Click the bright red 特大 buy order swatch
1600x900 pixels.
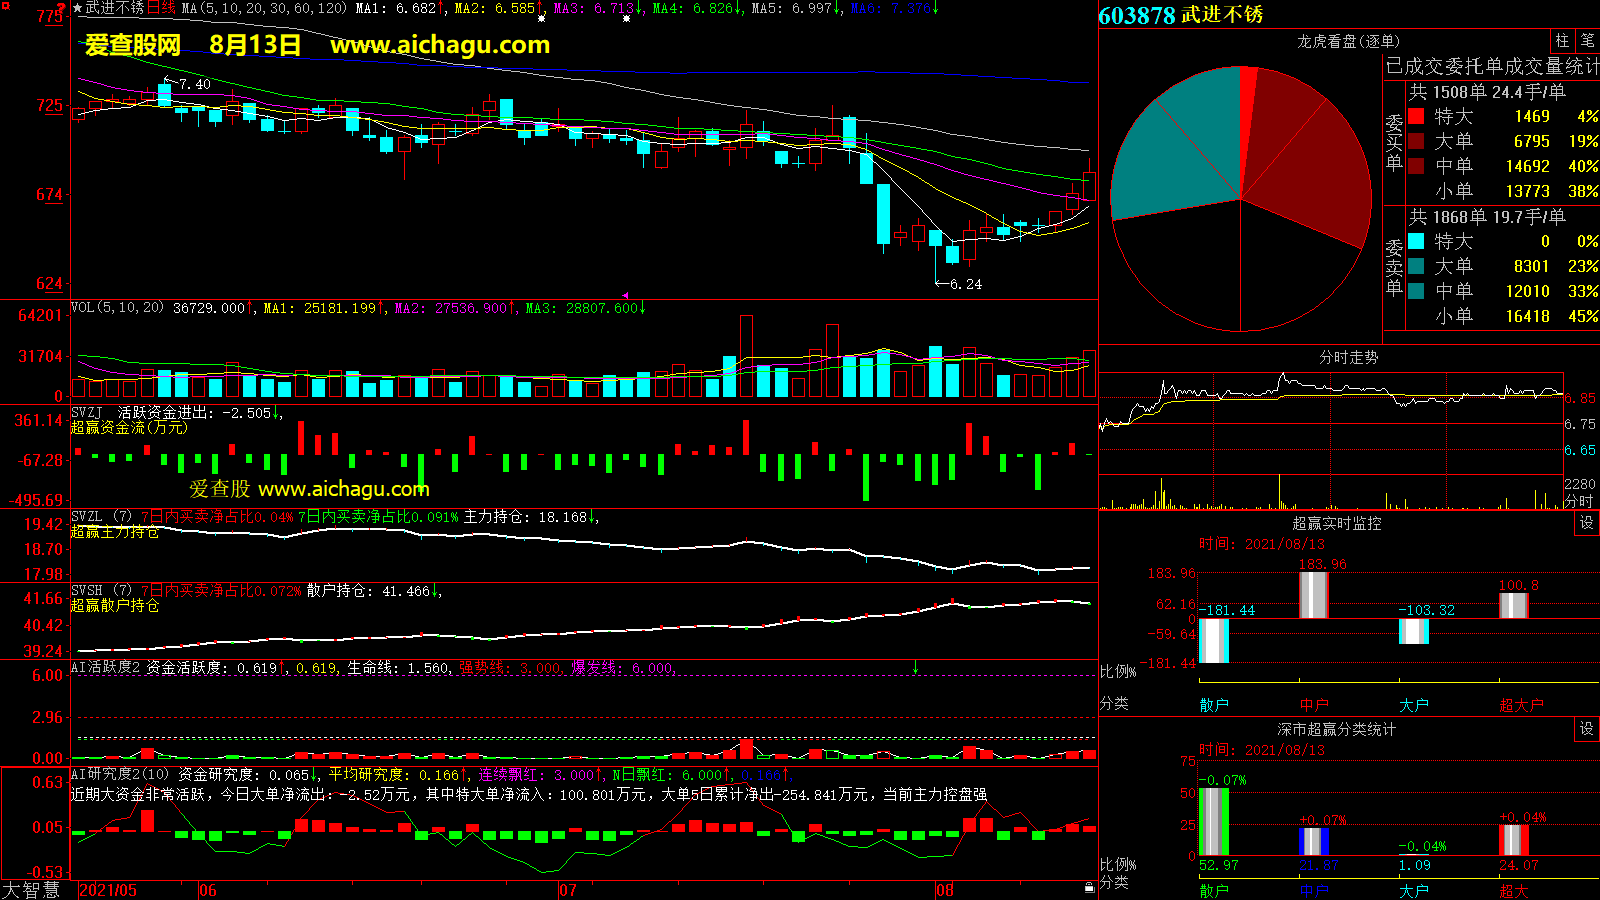click(x=1416, y=117)
